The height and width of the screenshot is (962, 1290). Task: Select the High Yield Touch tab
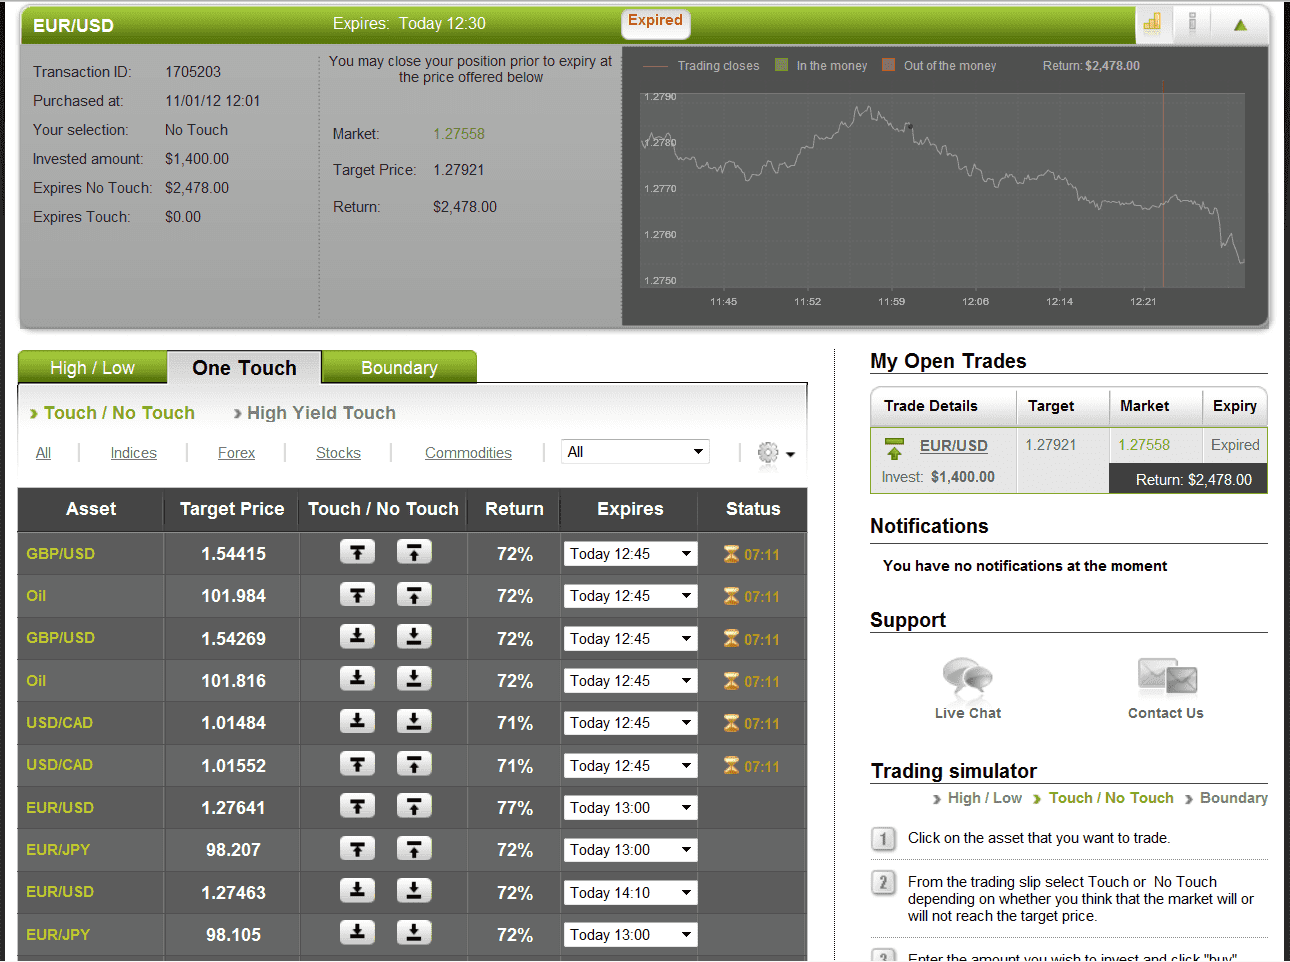tap(320, 412)
